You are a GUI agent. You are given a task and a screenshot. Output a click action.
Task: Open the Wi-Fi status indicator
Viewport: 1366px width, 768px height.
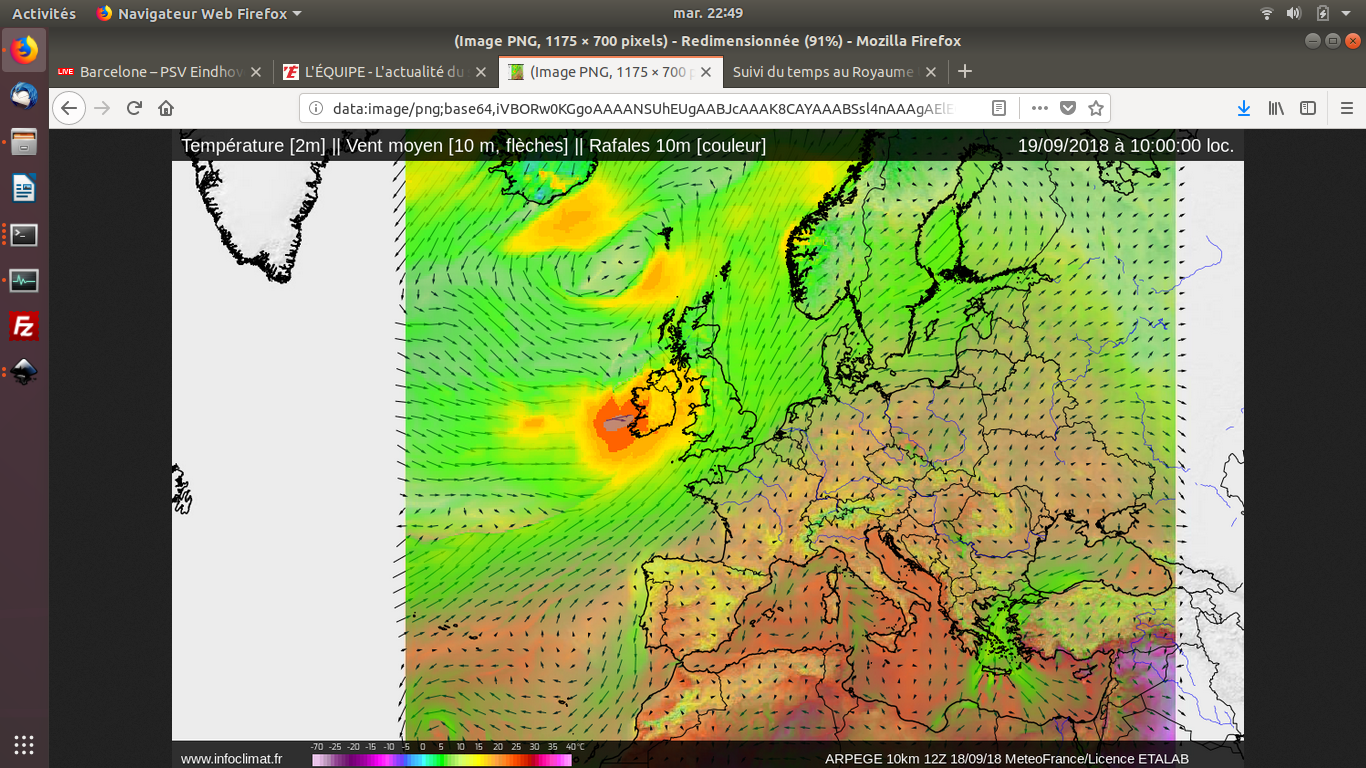pyautogui.click(x=1267, y=14)
